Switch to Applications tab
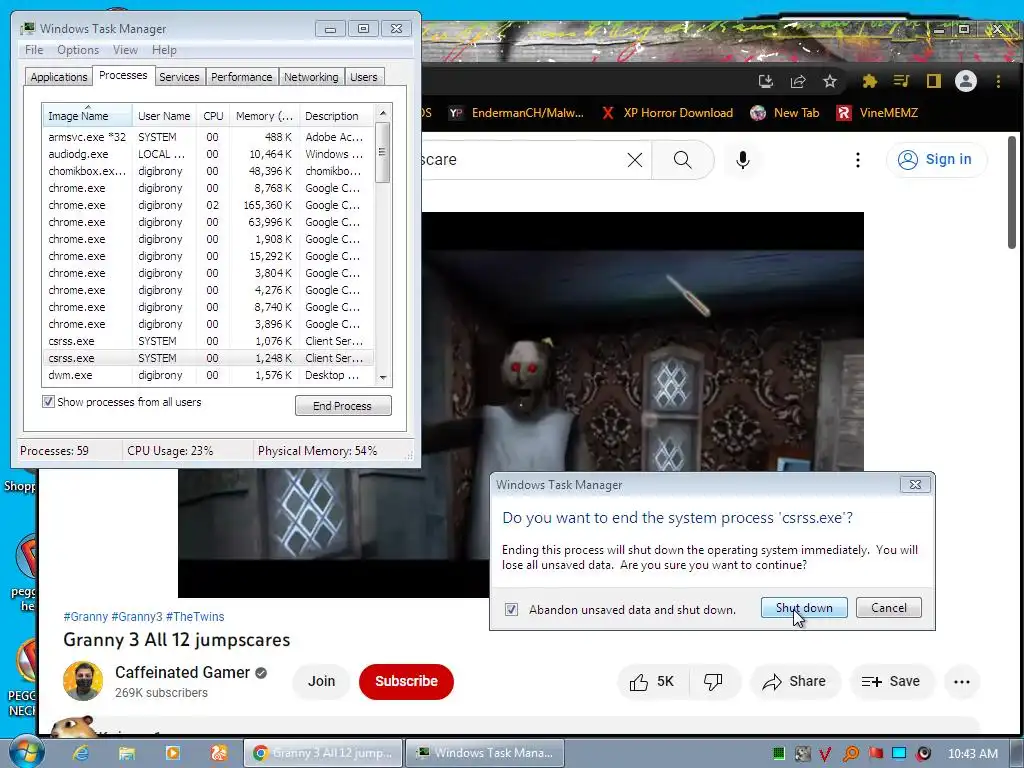 (59, 77)
